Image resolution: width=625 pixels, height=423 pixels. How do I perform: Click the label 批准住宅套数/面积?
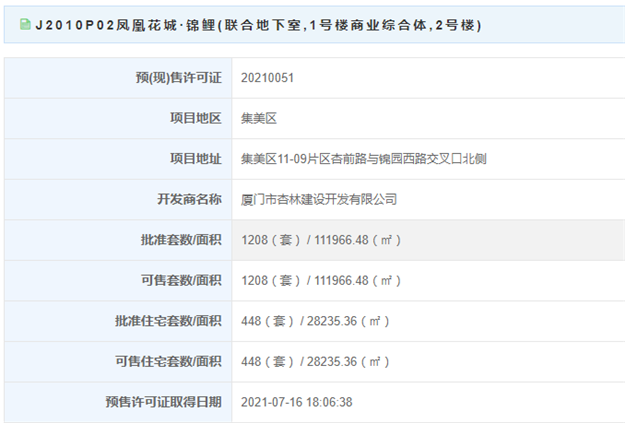click(168, 321)
